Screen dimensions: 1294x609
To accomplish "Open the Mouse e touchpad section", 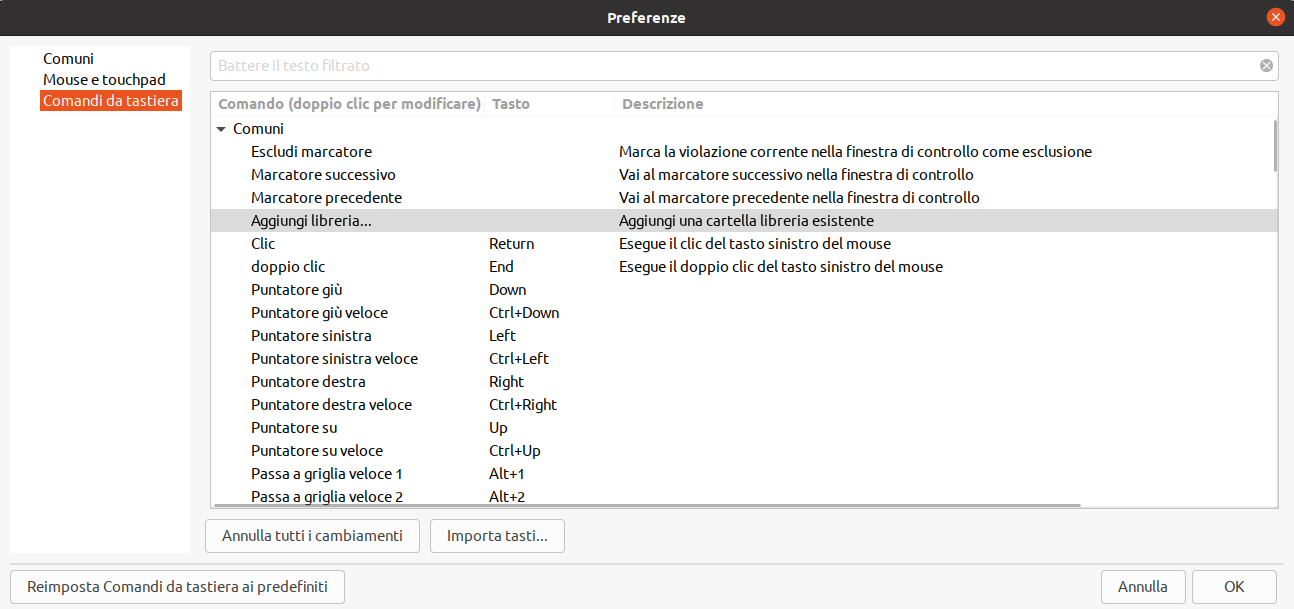I will point(104,80).
